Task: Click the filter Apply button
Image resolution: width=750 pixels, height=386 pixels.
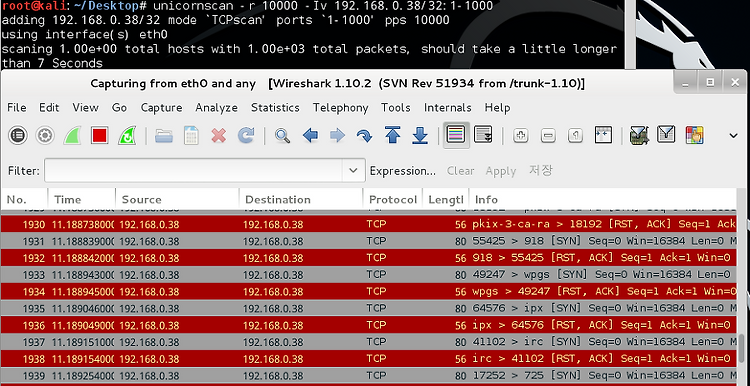Action: 500,171
